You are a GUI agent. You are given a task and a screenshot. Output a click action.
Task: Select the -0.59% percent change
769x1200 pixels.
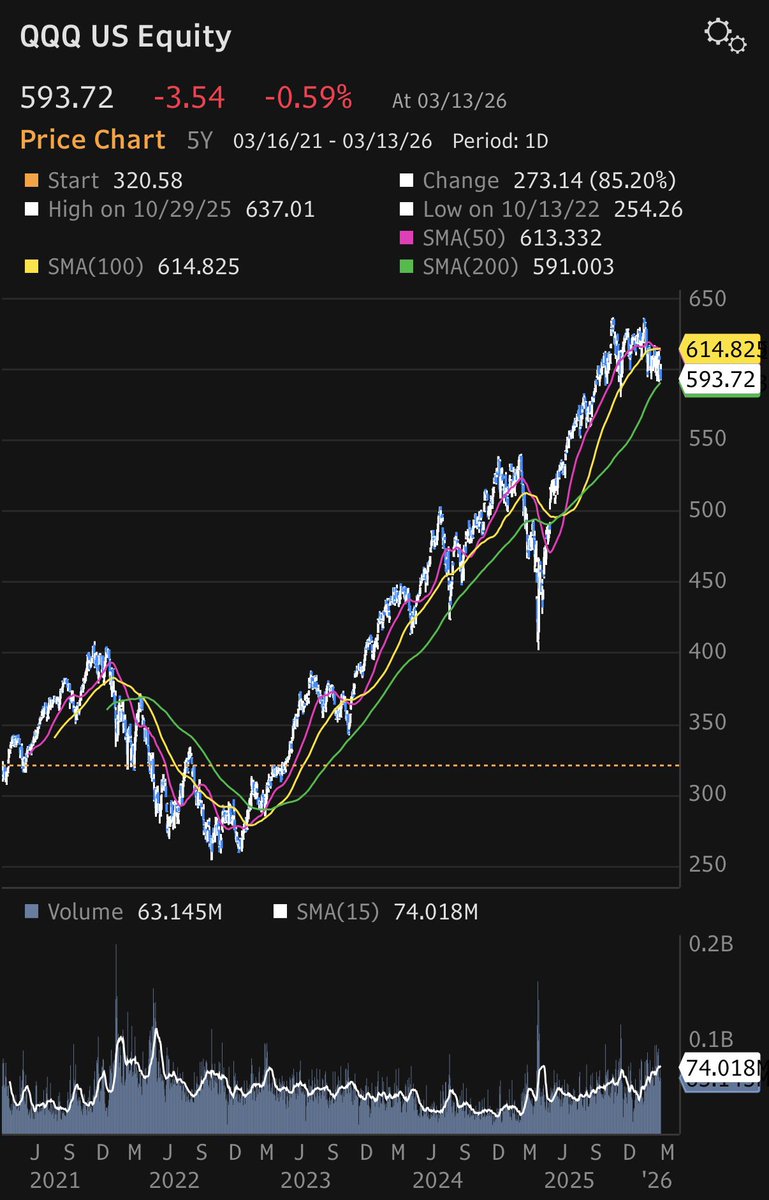(308, 98)
